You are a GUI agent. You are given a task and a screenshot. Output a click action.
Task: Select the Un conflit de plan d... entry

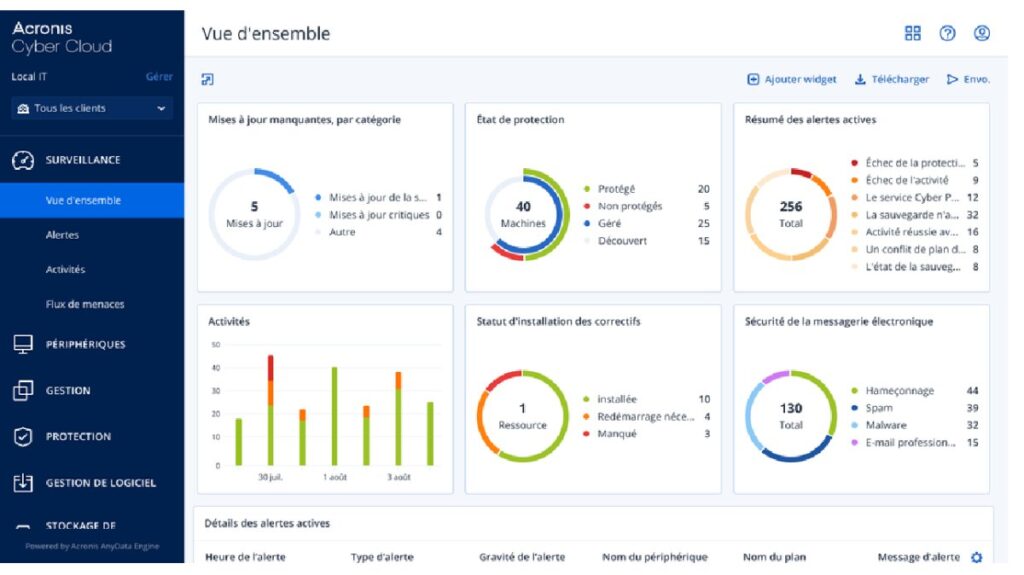(914, 250)
